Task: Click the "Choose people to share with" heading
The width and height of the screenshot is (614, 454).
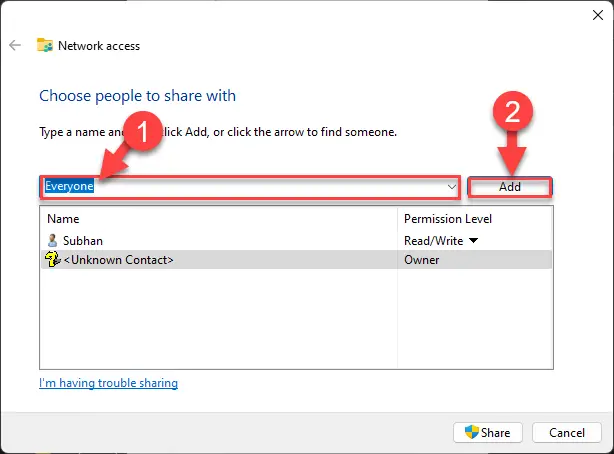Action: 137,96
